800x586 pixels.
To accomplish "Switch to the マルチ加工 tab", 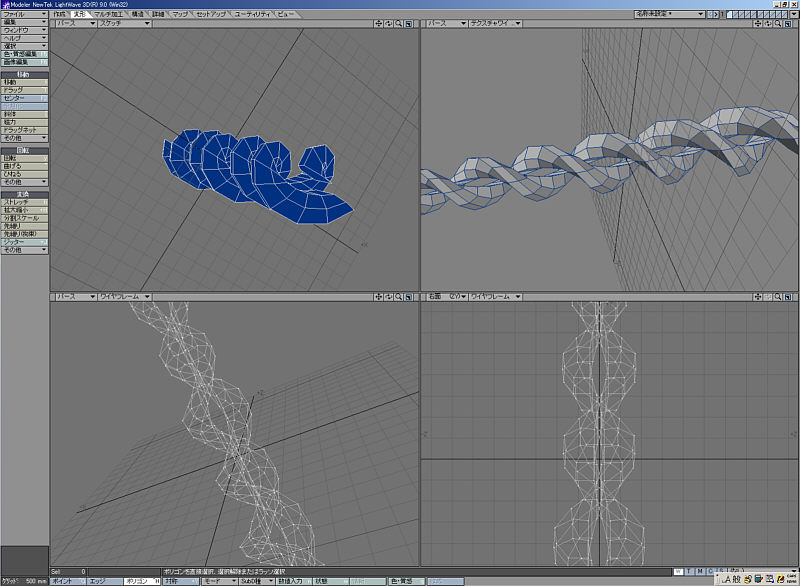I will pyautogui.click(x=107, y=15).
